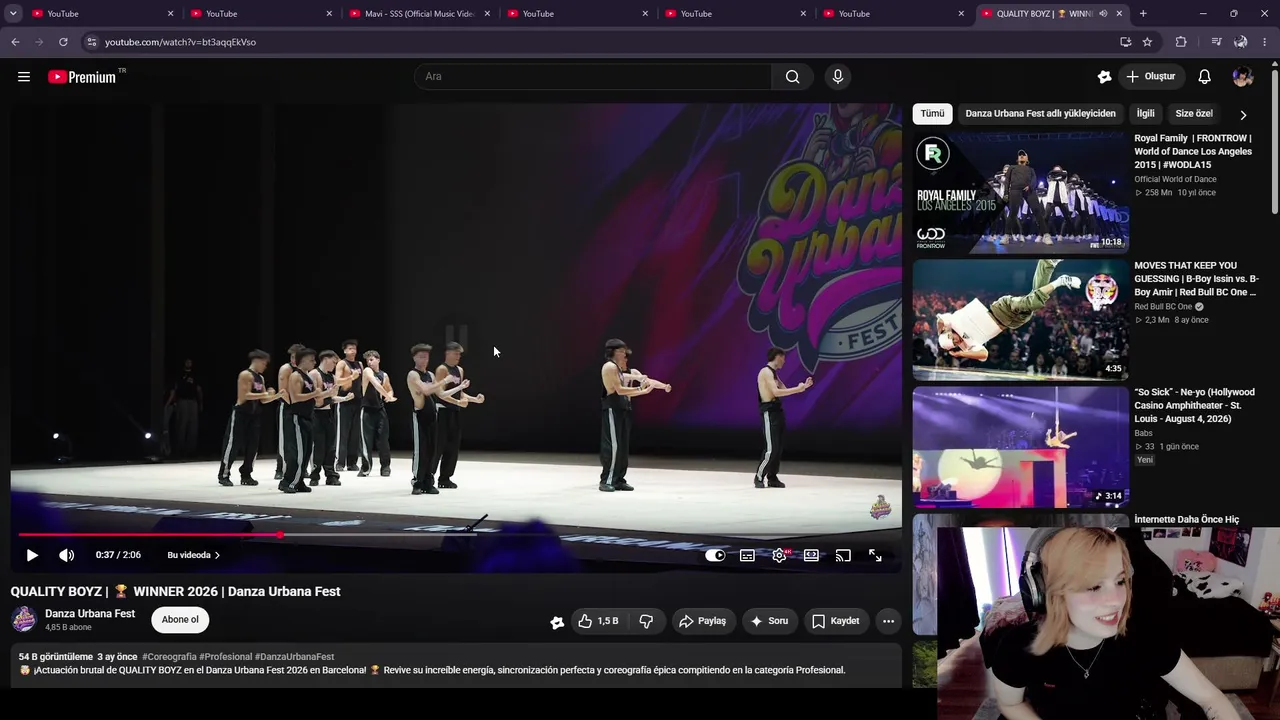This screenshot has height=720, width=1280.
Task: Click the sparkle icon beside Oluştur
Action: coord(1104,77)
